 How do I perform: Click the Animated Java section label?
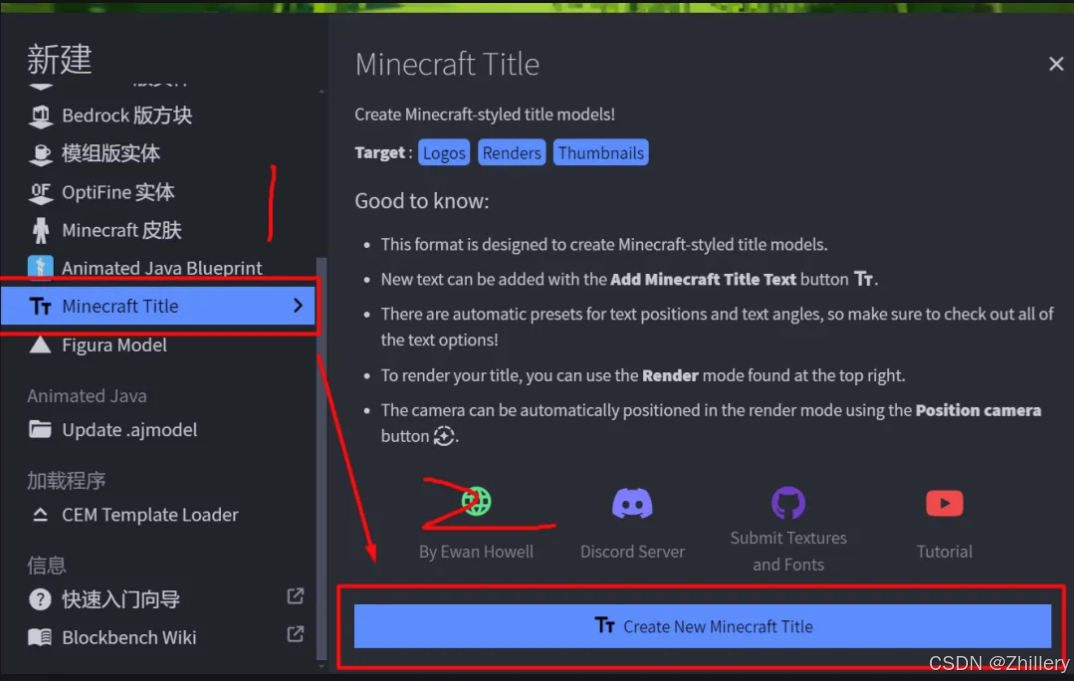tap(87, 396)
